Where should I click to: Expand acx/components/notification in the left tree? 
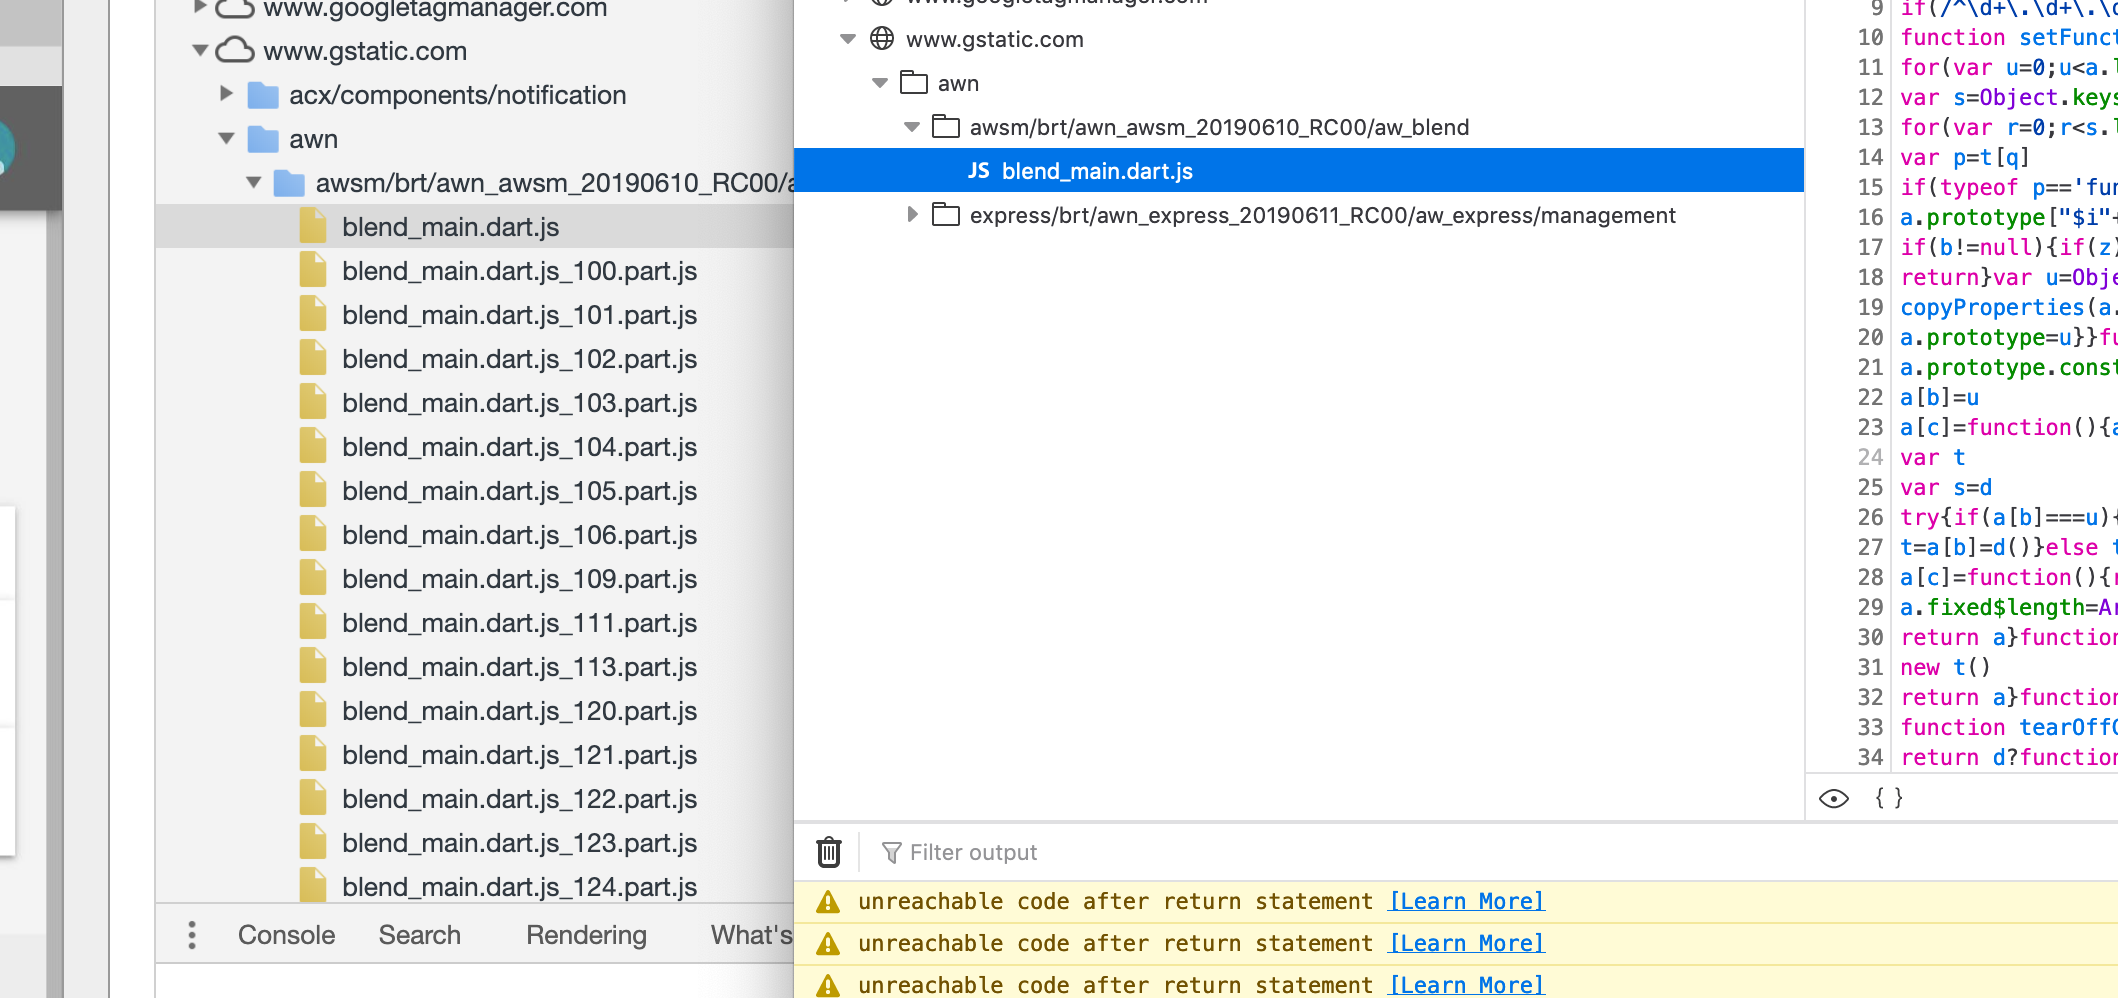225,95
